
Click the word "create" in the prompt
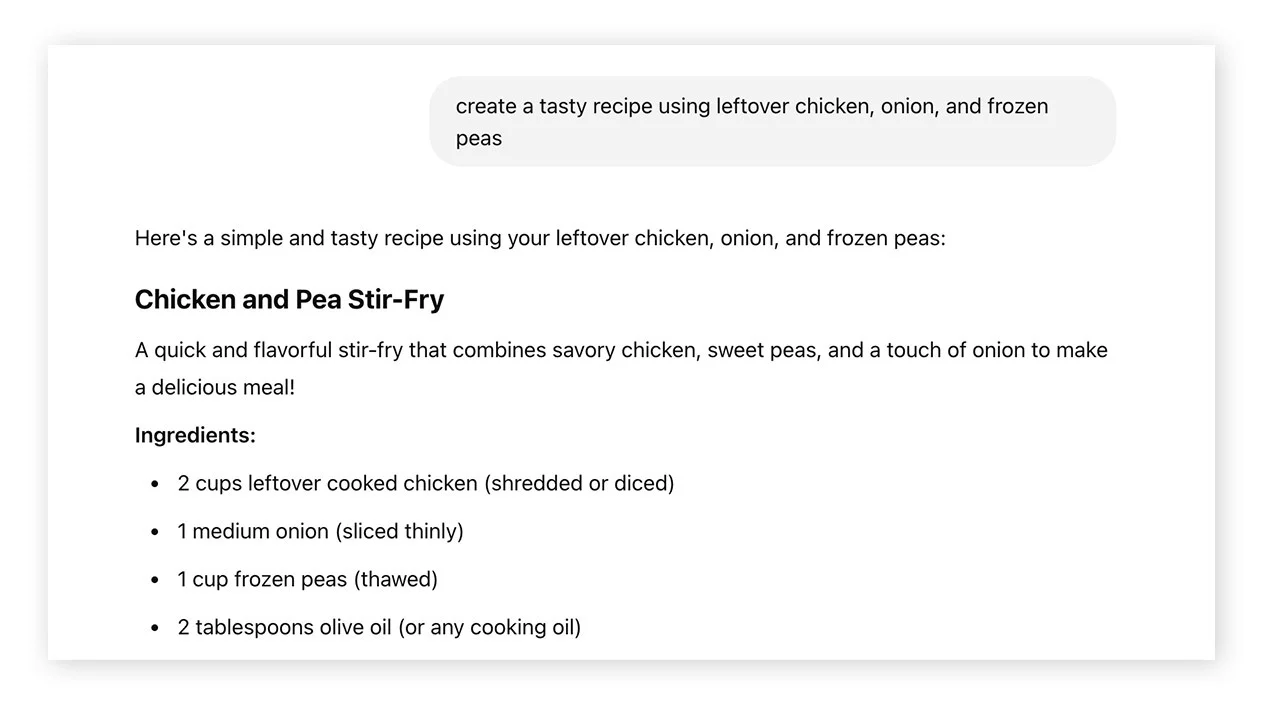click(x=486, y=106)
